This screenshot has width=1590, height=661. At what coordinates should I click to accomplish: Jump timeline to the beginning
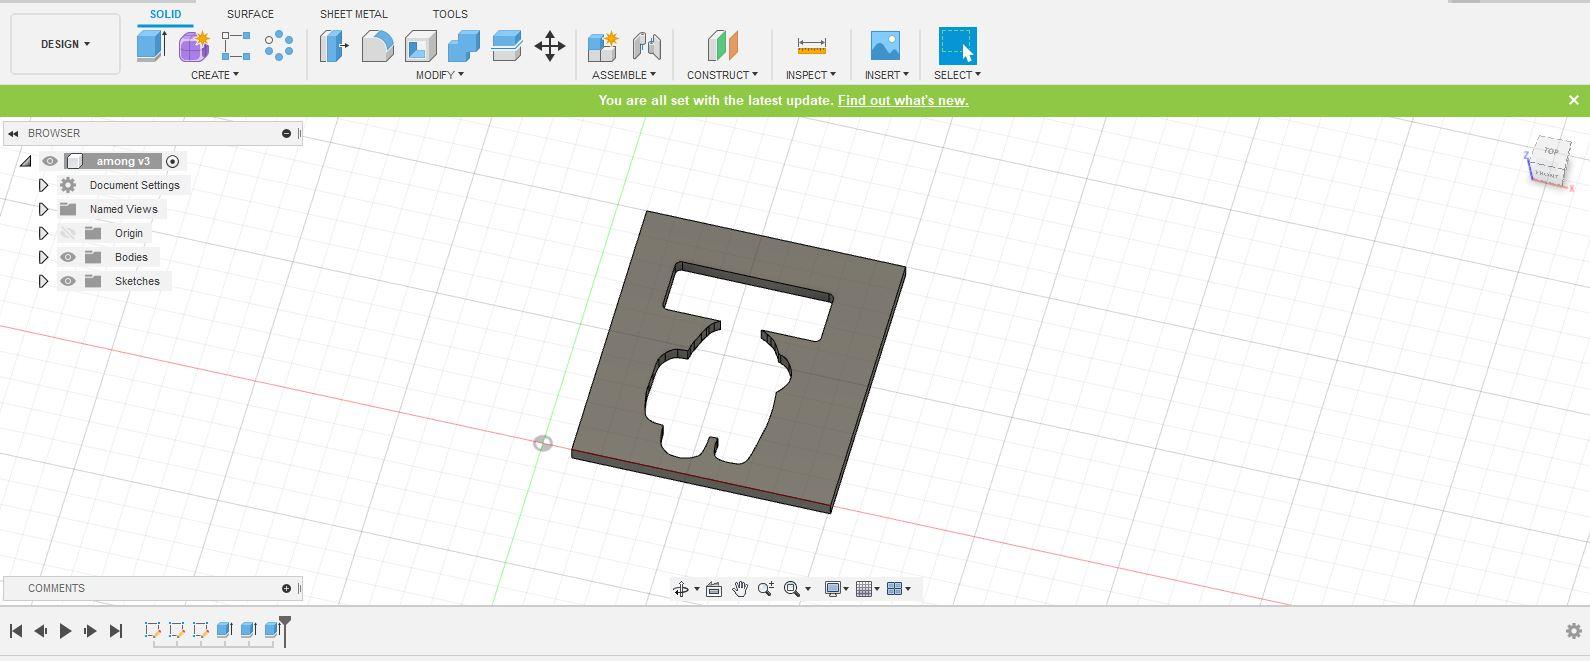[x=16, y=631]
